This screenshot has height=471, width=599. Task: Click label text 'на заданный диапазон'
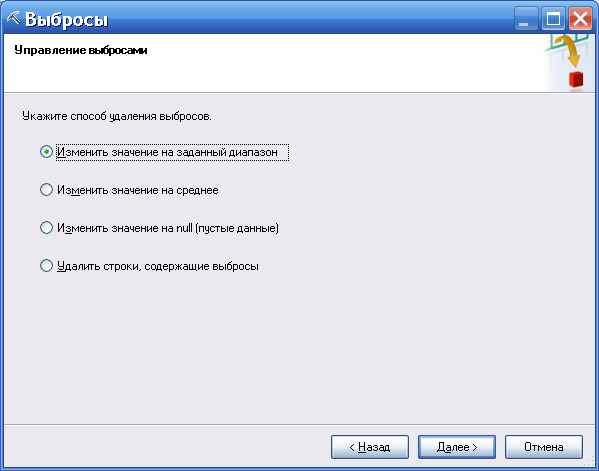pyautogui.click(x=217, y=152)
